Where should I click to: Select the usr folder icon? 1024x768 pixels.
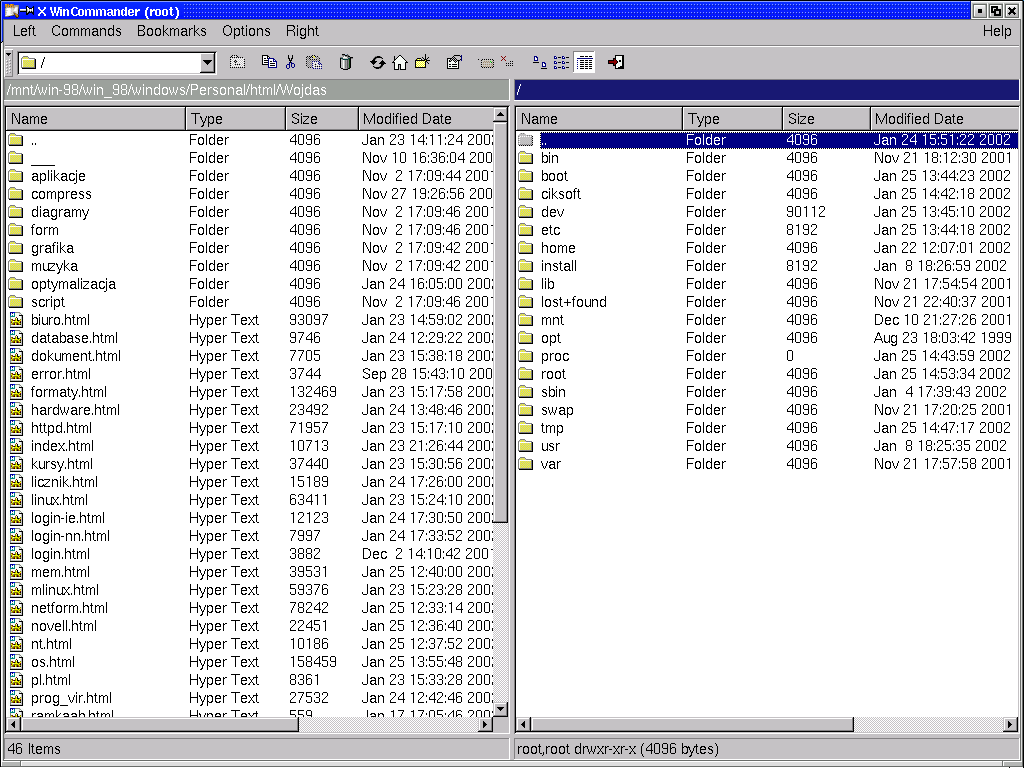point(526,446)
